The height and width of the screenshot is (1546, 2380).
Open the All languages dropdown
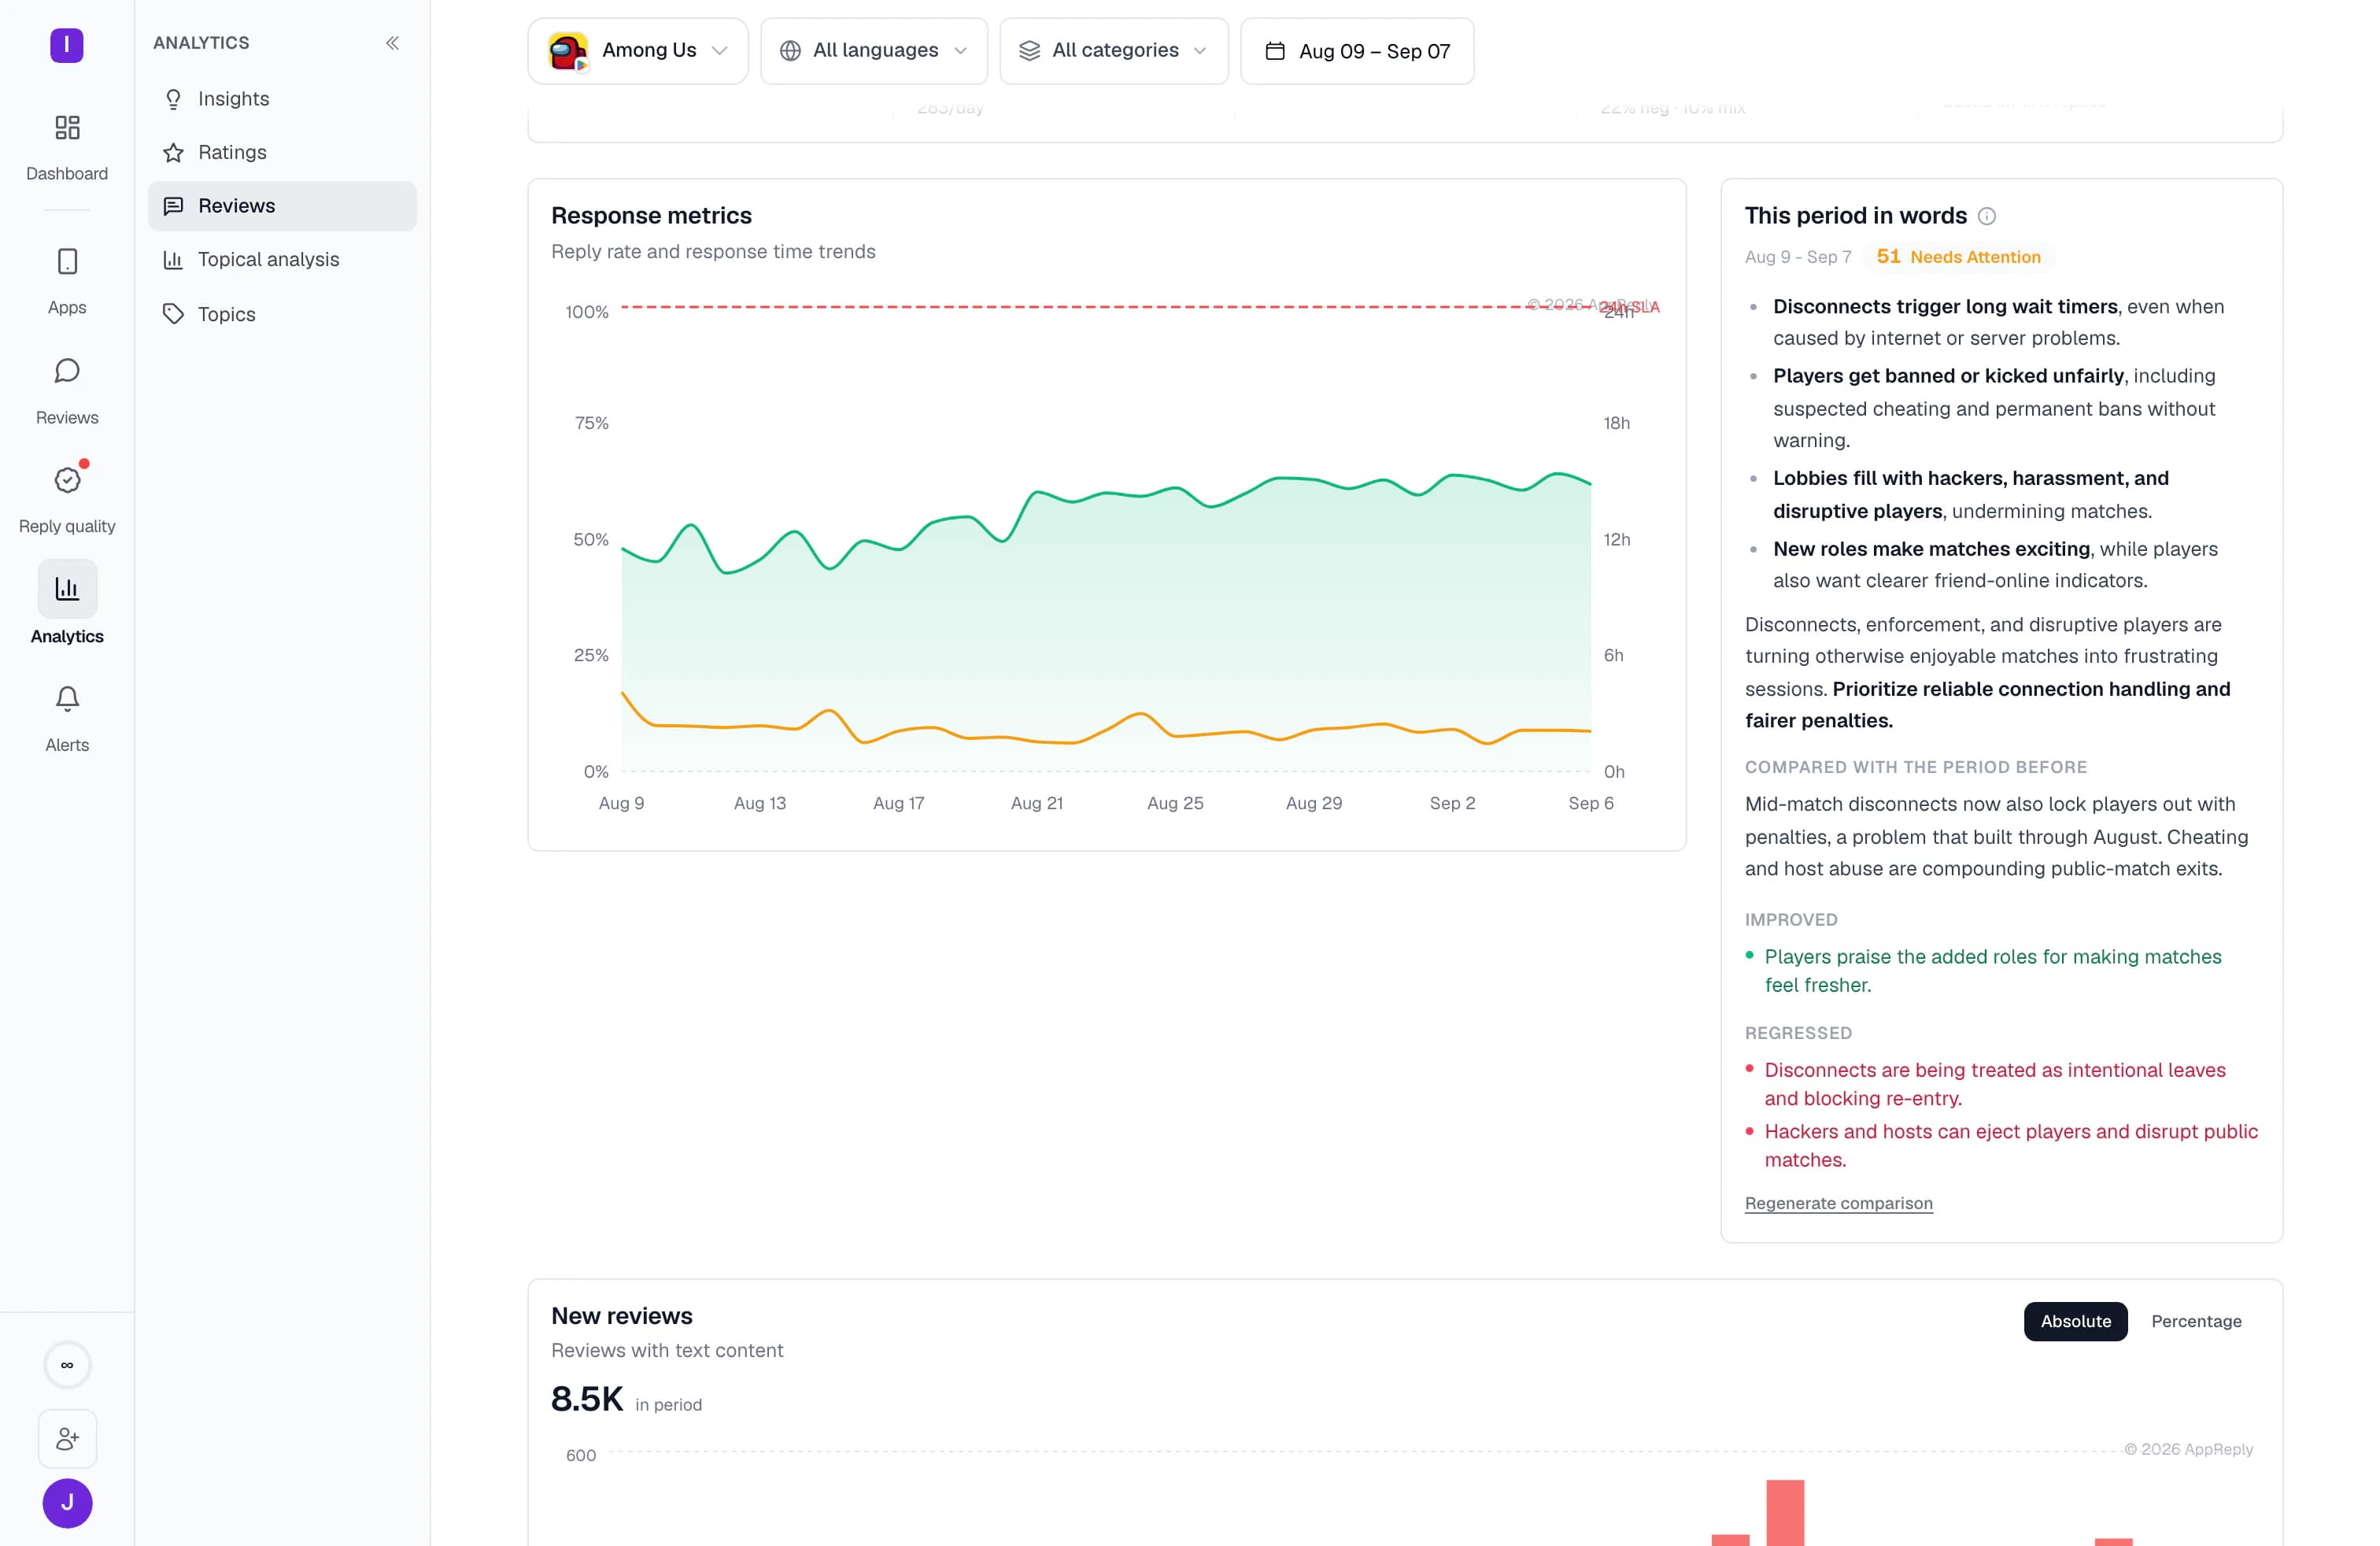click(873, 51)
